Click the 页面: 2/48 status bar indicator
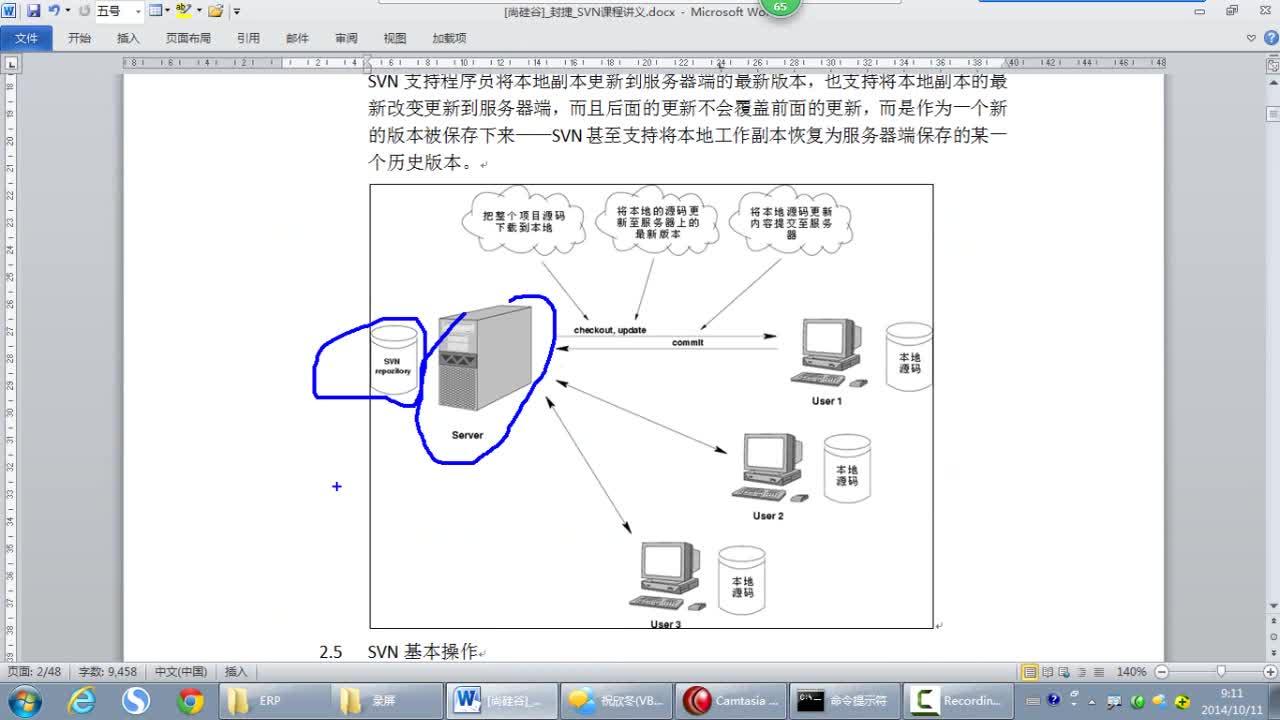The height and width of the screenshot is (720, 1280). click(x=35, y=672)
